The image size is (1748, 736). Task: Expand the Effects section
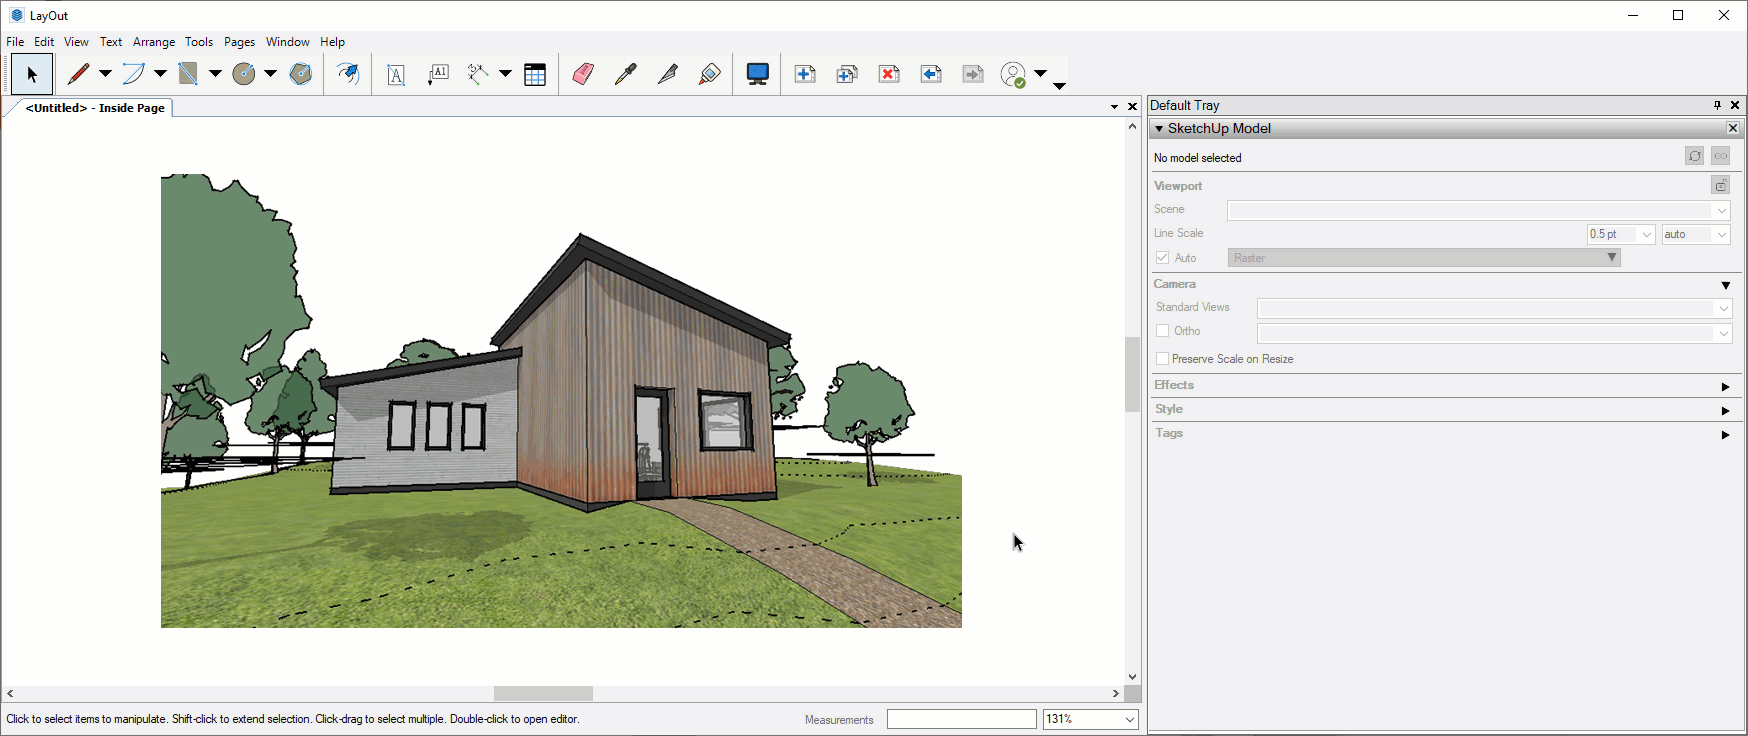coord(1725,386)
